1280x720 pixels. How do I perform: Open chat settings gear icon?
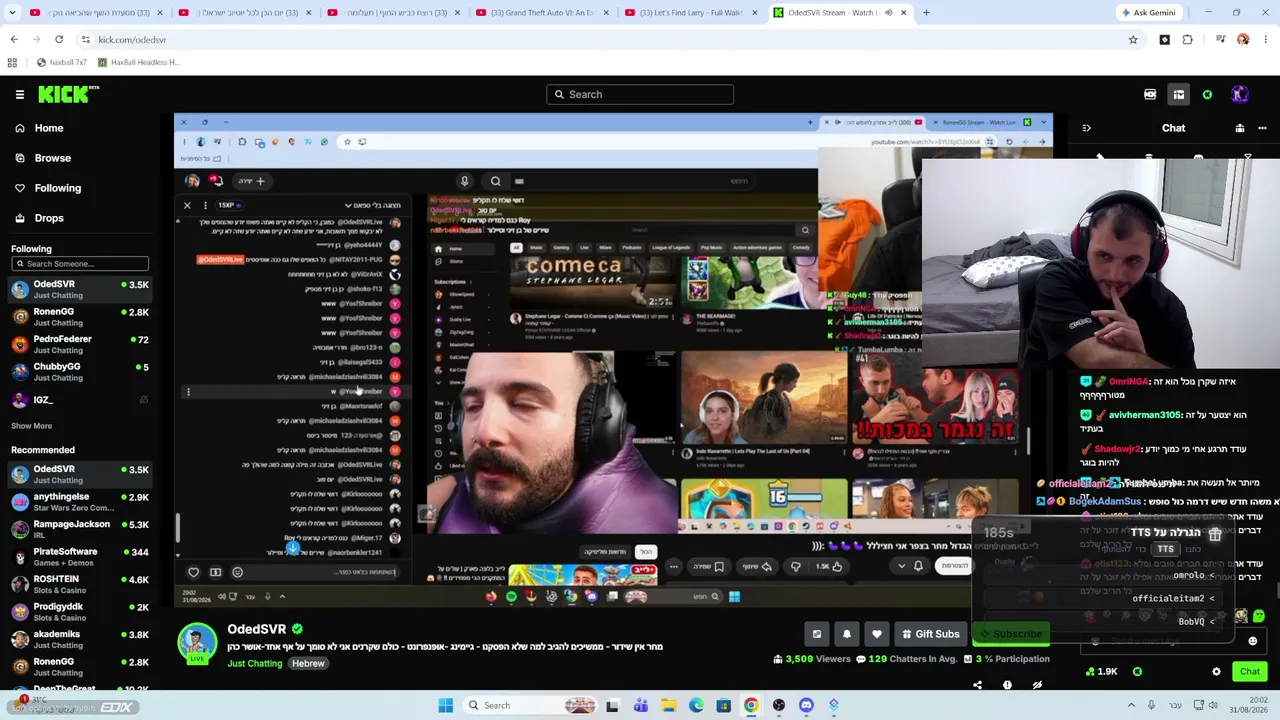point(1216,672)
